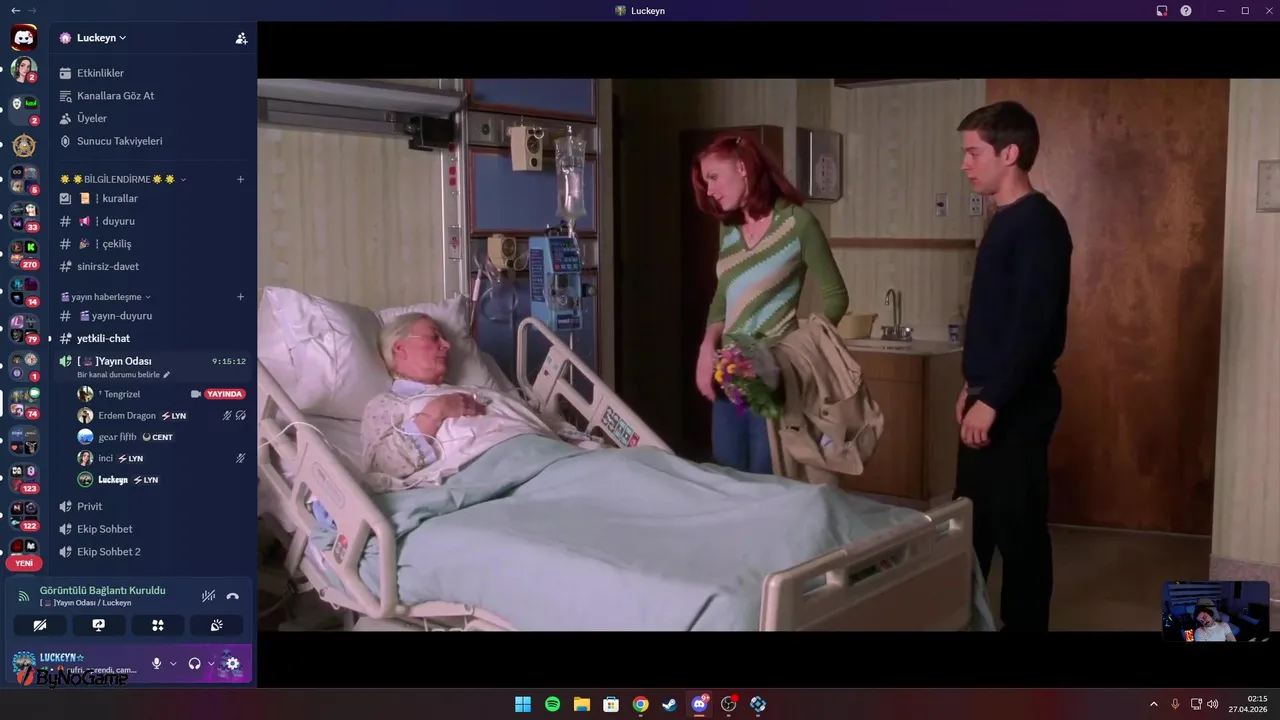Click Görüntülü Bağlantı Kuruldu status text
Screen dimensions: 1280x720
point(103,590)
